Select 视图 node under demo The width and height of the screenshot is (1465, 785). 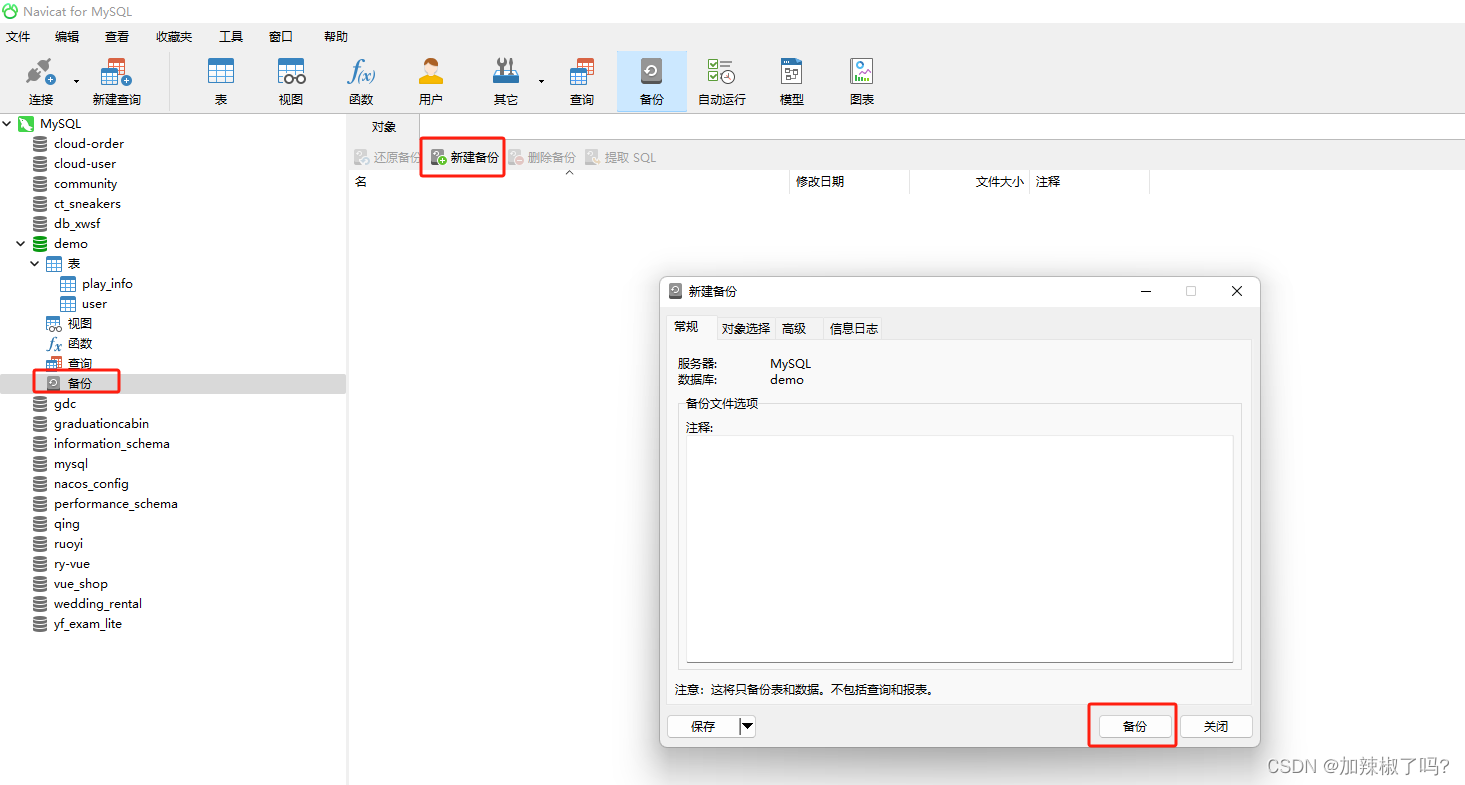coord(80,323)
